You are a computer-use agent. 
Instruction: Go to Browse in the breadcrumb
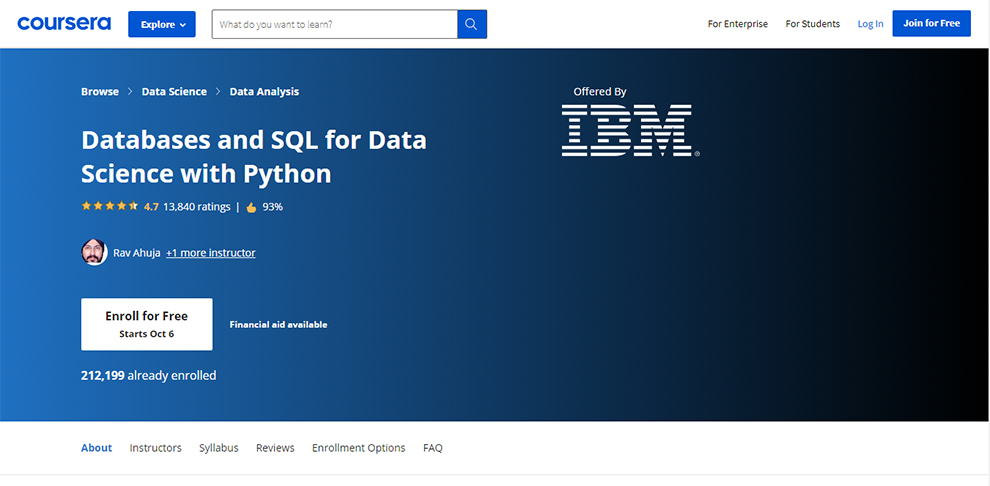100,92
